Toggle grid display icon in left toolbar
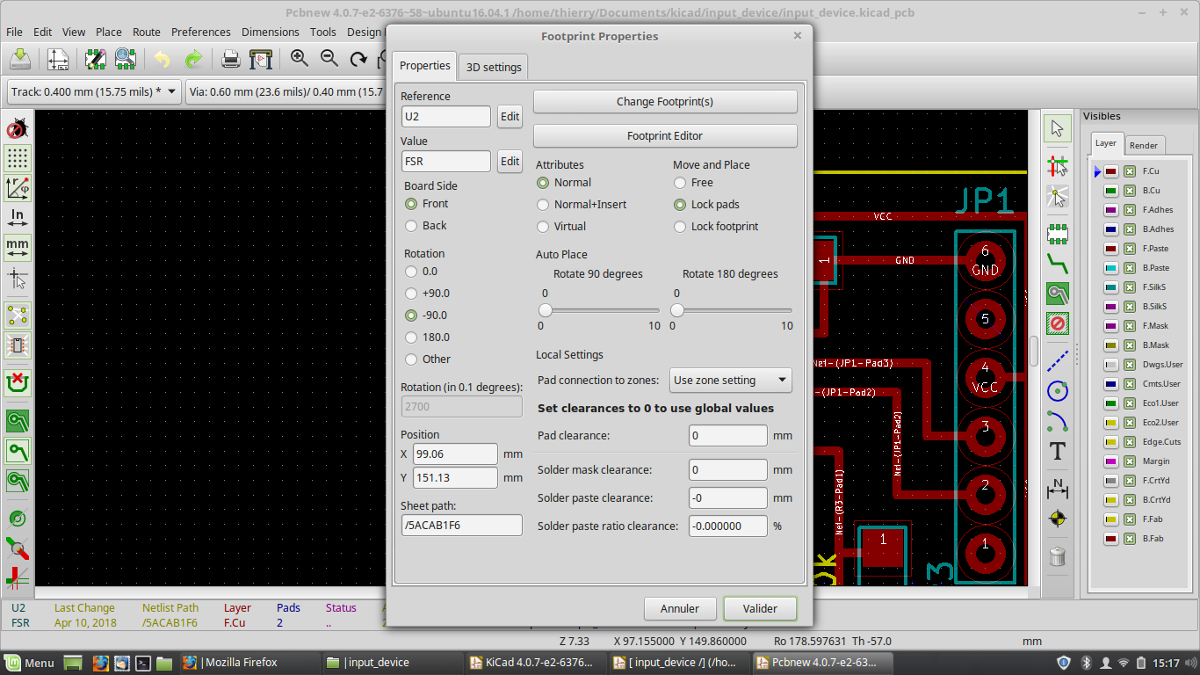 (x=17, y=158)
